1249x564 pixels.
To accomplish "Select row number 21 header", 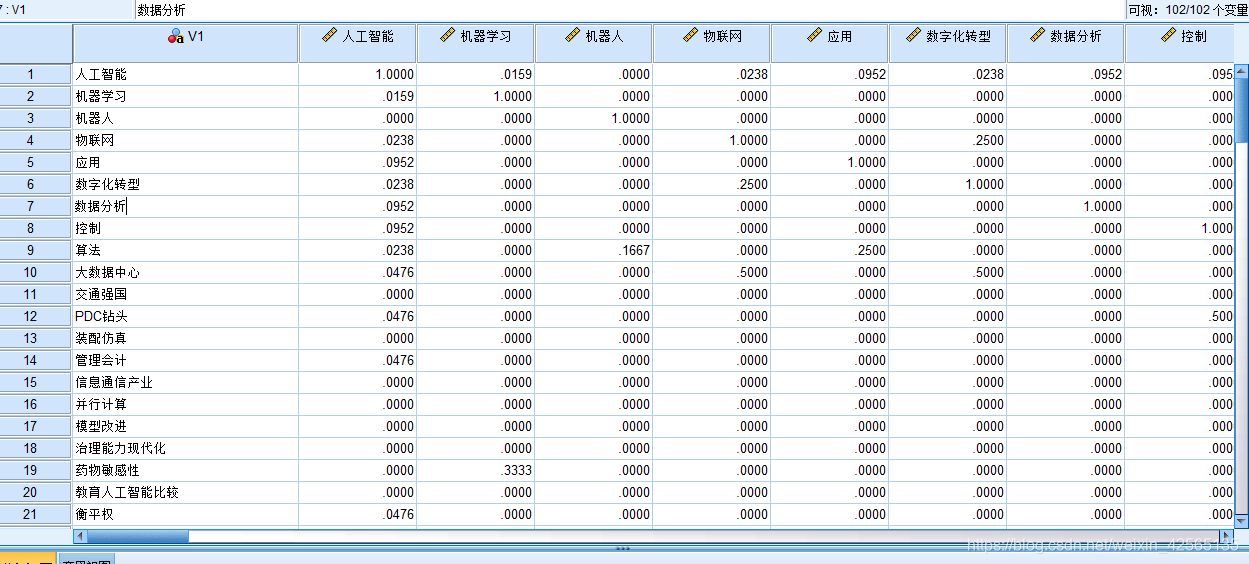I will click(36, 514).
